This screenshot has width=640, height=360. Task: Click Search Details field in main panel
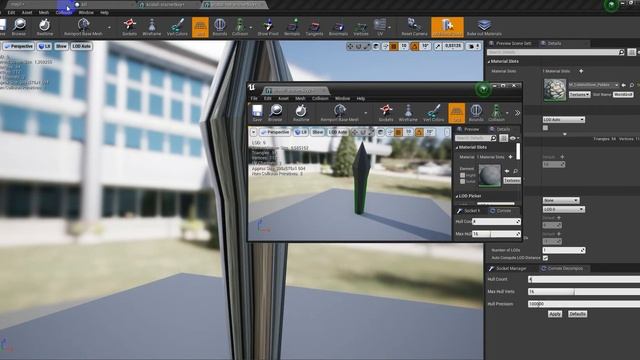(553, 52)
